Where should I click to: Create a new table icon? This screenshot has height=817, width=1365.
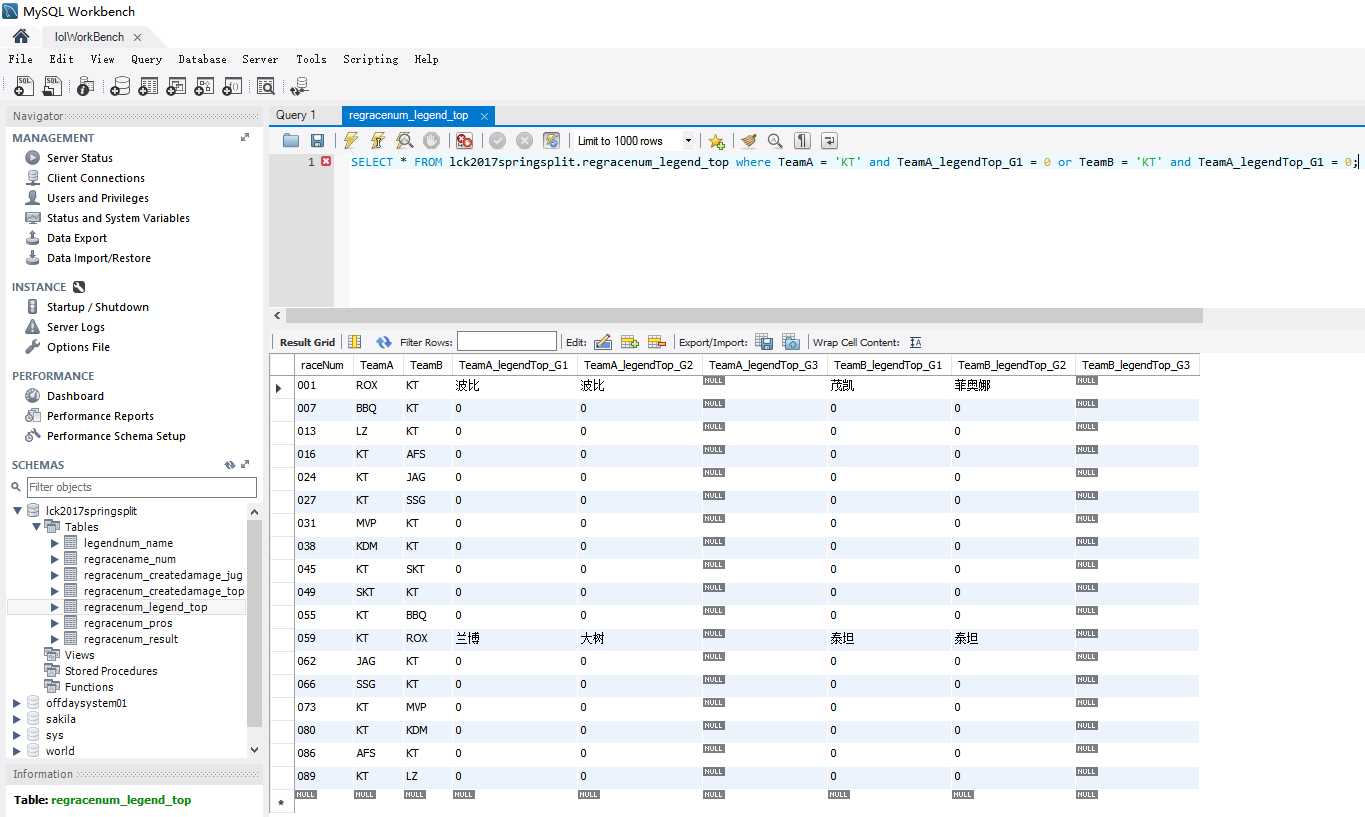[x=148, y=86]
